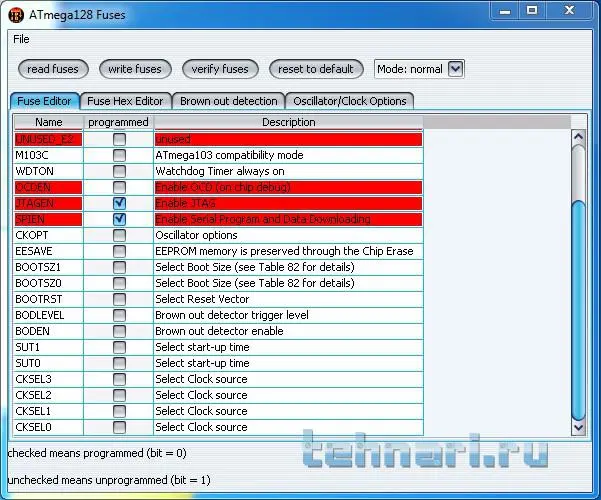Toggle the CKSEL0 checkbox
Image resolution: width=601 pixels, height=500 pixels.
coord(119,427)
